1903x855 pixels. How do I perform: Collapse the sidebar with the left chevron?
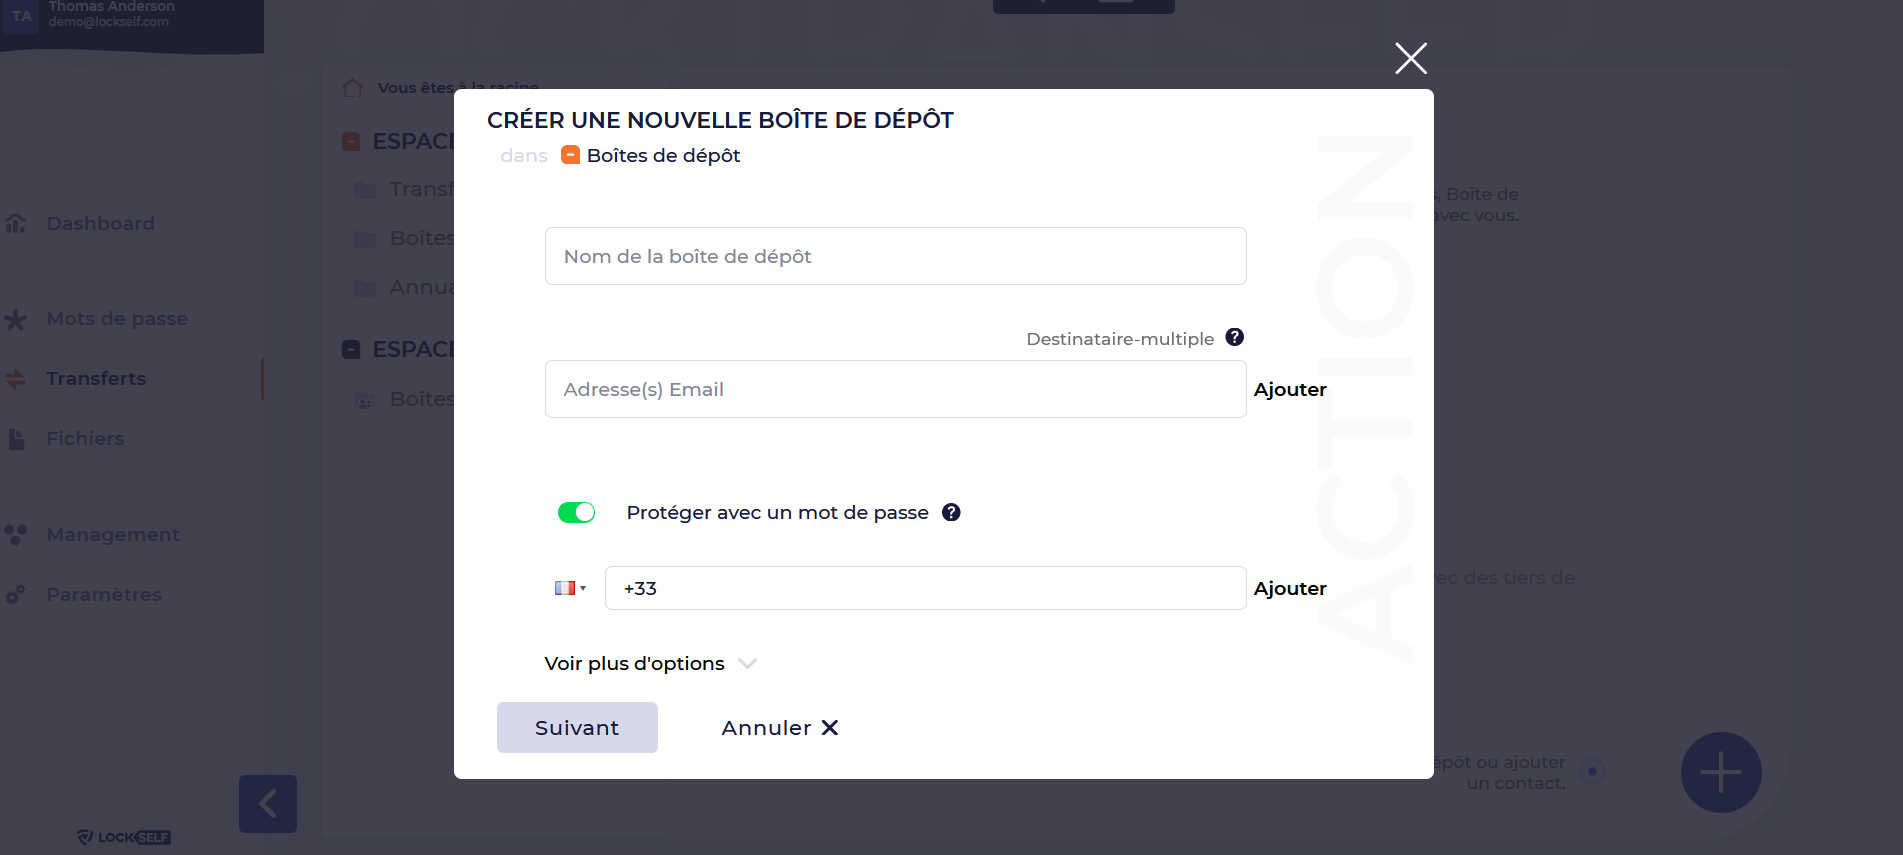tap(268, 803)
